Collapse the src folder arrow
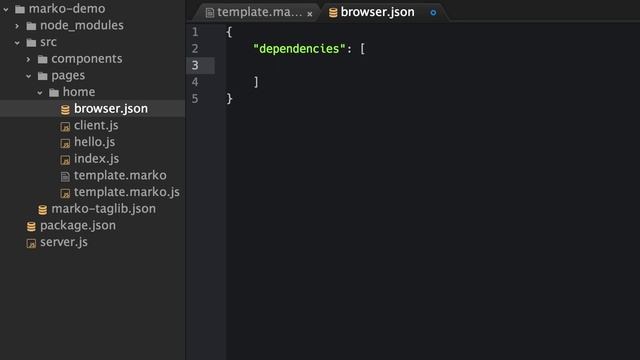 click(17, 42)
